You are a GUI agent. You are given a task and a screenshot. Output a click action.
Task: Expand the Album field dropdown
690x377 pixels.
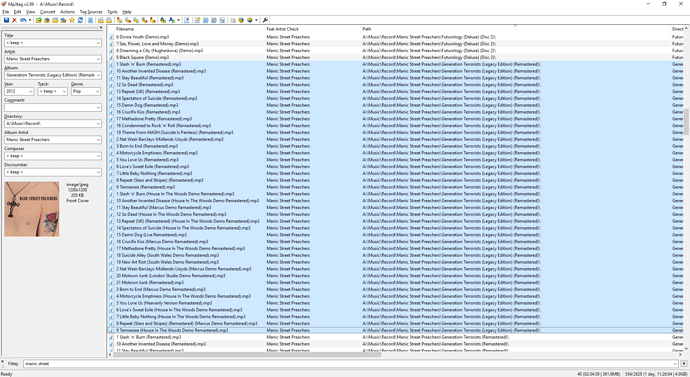tap(98, 75)
